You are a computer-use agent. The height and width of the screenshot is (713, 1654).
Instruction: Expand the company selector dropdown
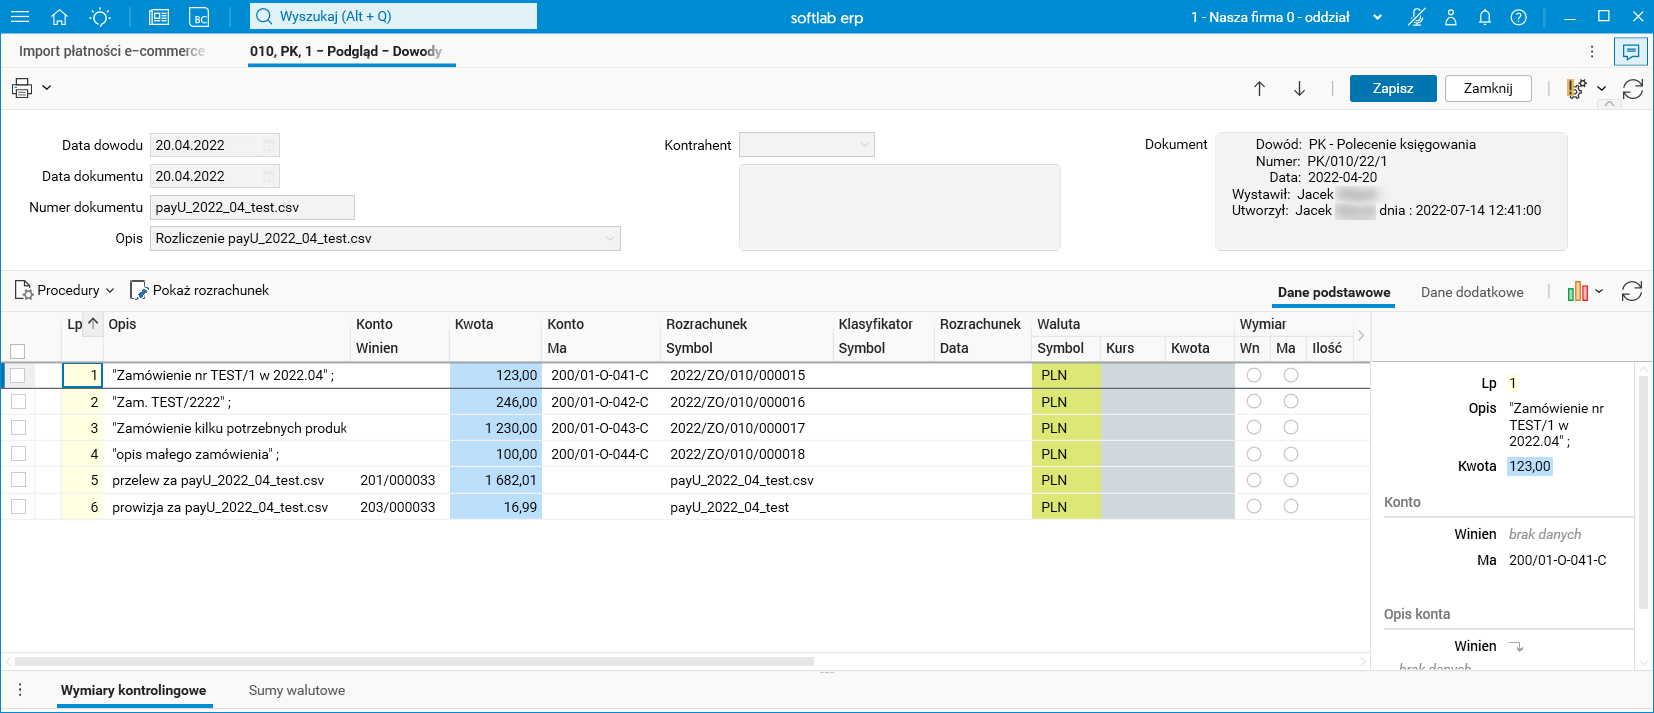tap(1377, 17)
